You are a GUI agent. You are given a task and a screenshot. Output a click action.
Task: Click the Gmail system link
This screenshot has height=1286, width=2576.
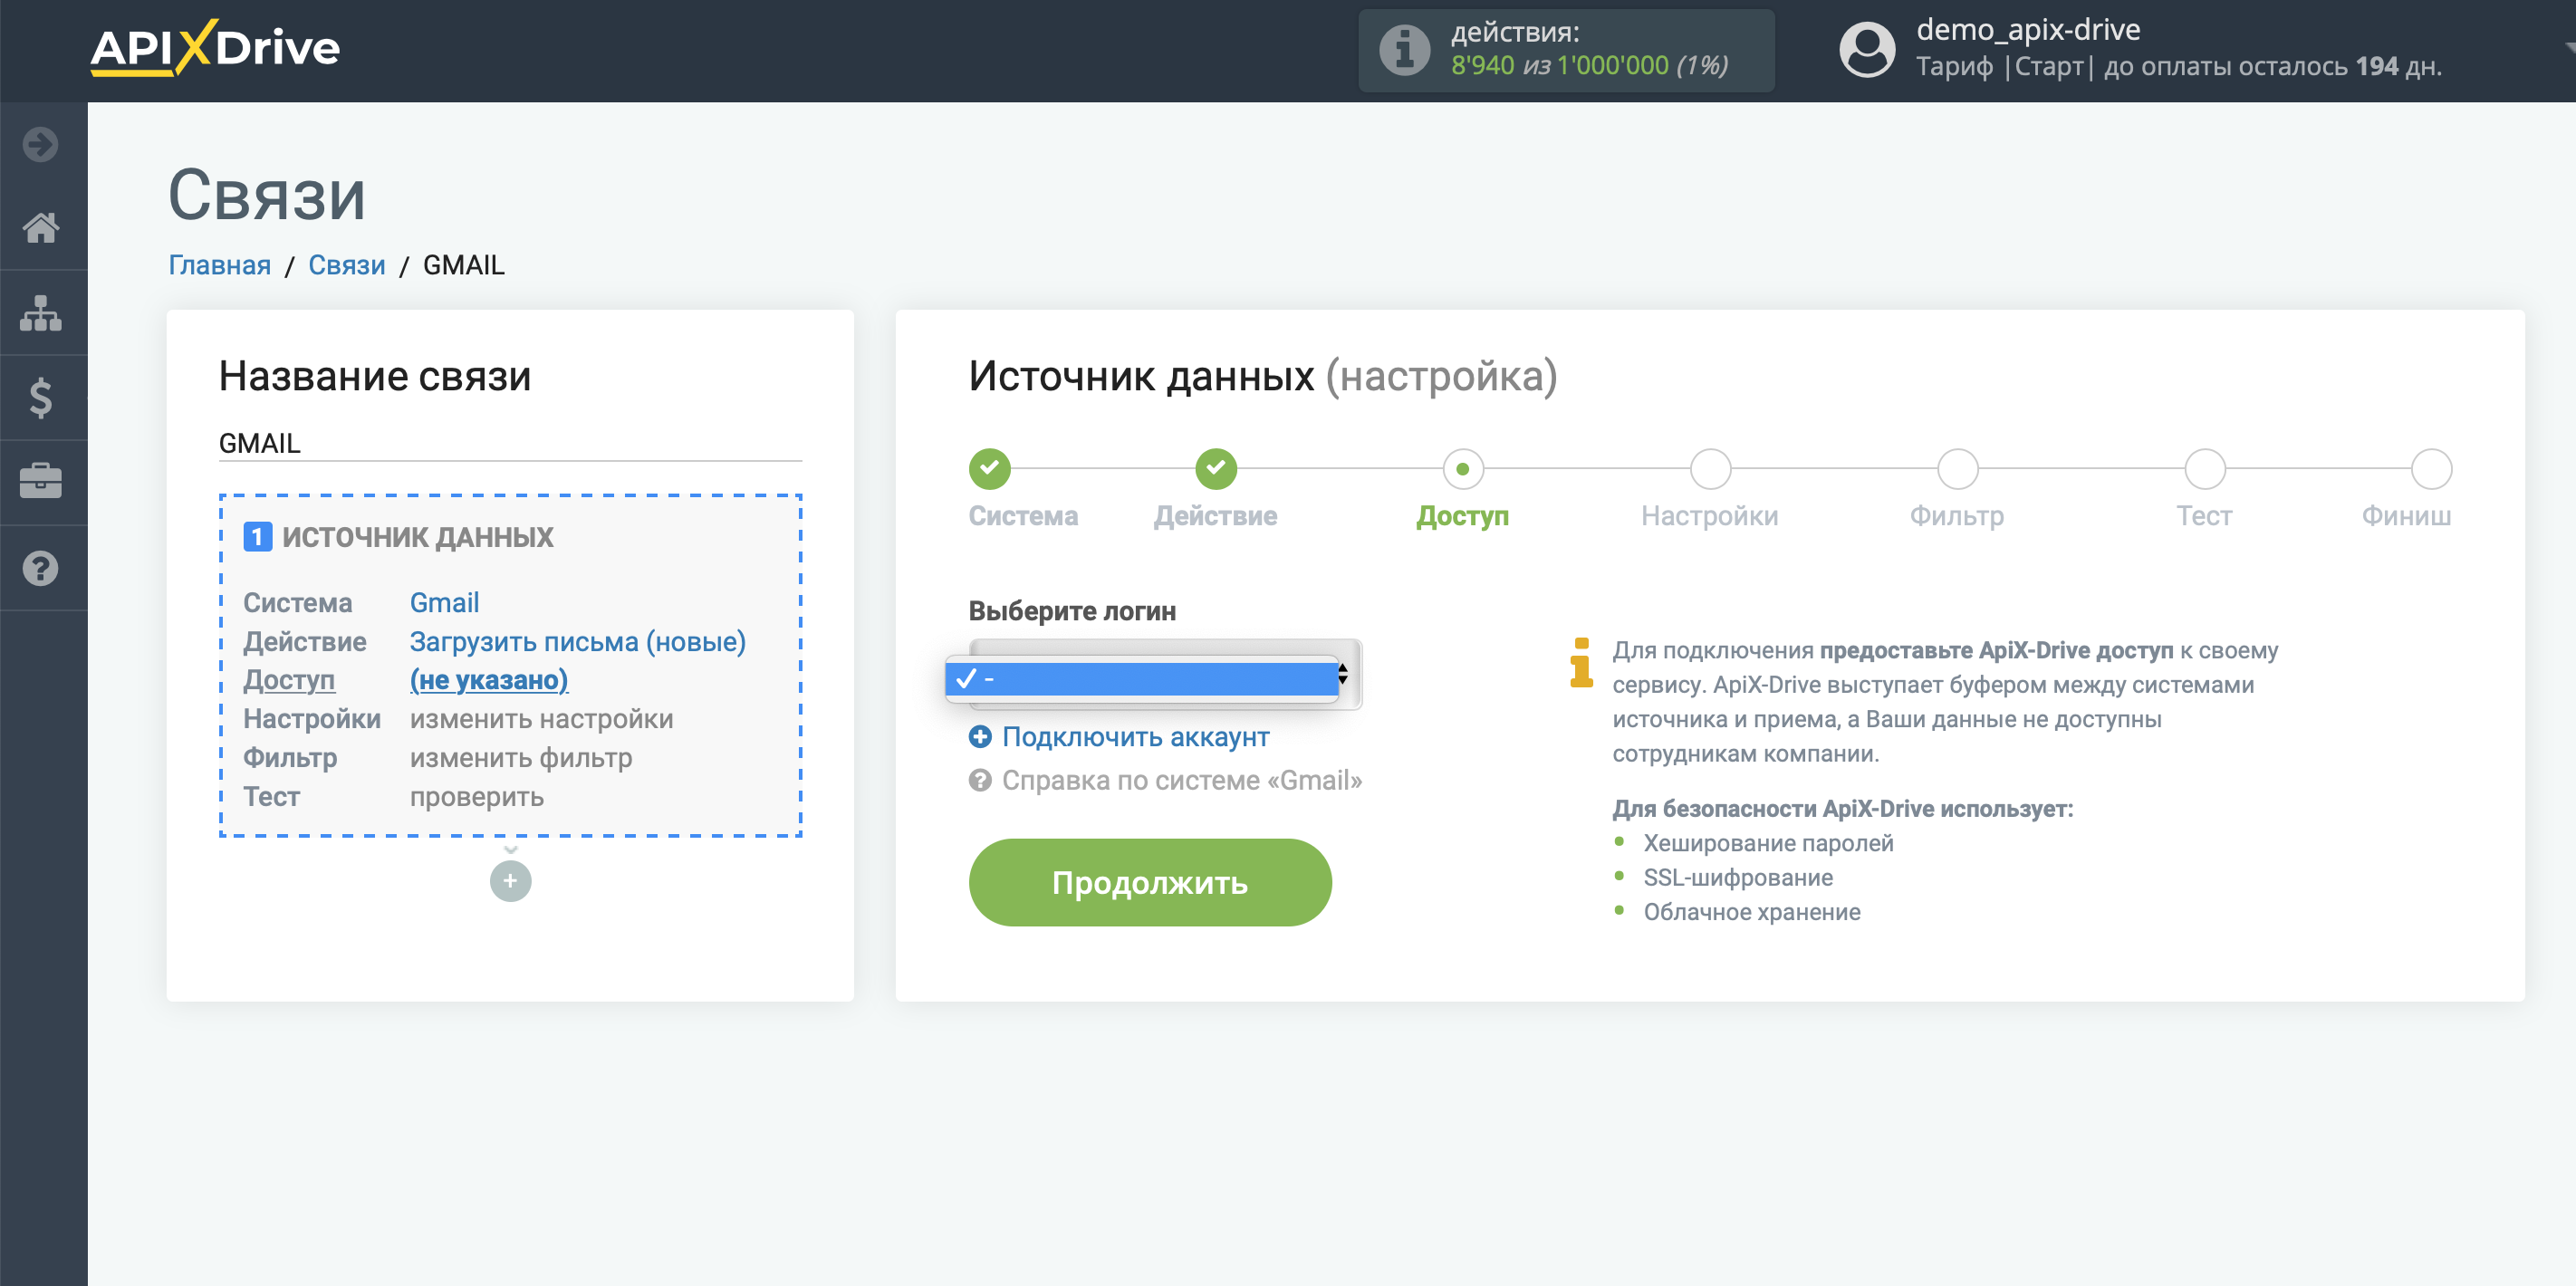444,602
